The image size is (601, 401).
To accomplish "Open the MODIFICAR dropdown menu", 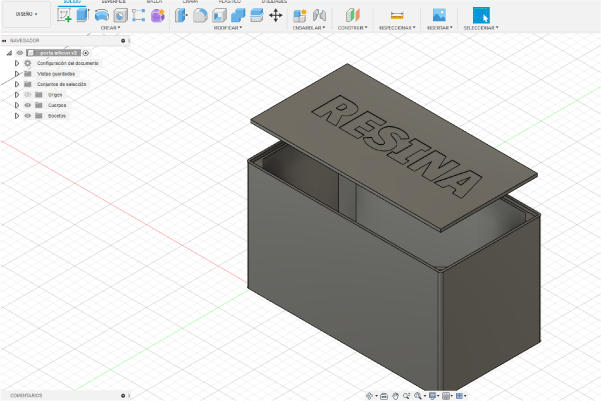I will point(228,28).
